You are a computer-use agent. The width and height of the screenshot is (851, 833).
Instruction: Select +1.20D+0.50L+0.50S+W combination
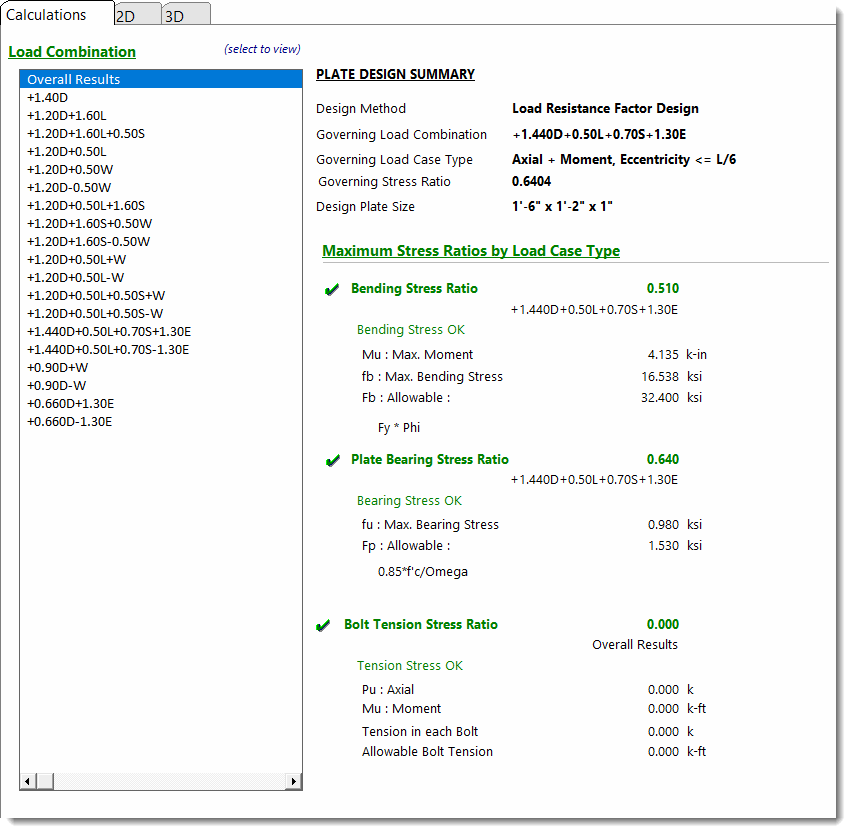pyautogui.click(x=95, y=295)
